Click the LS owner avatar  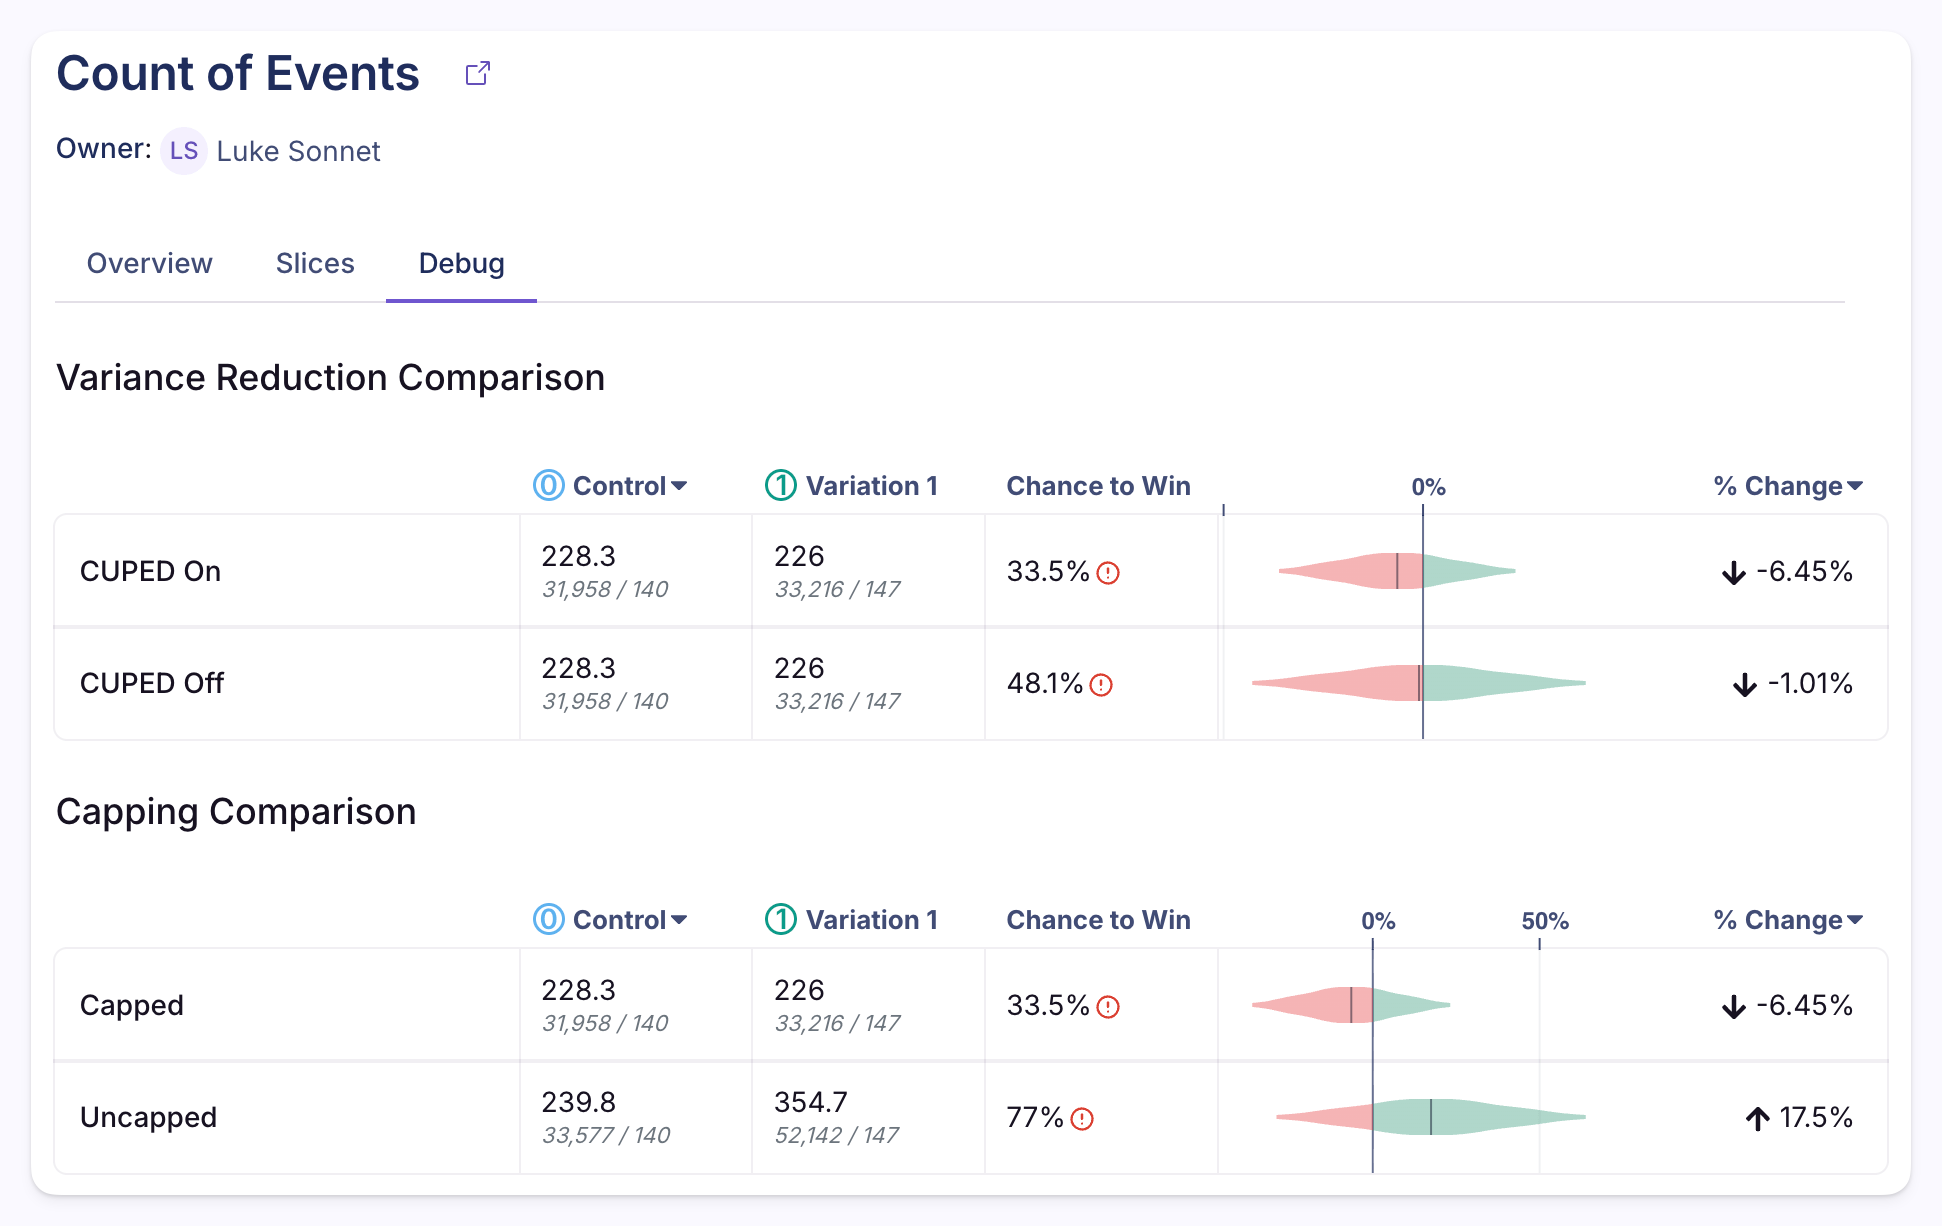184,151
